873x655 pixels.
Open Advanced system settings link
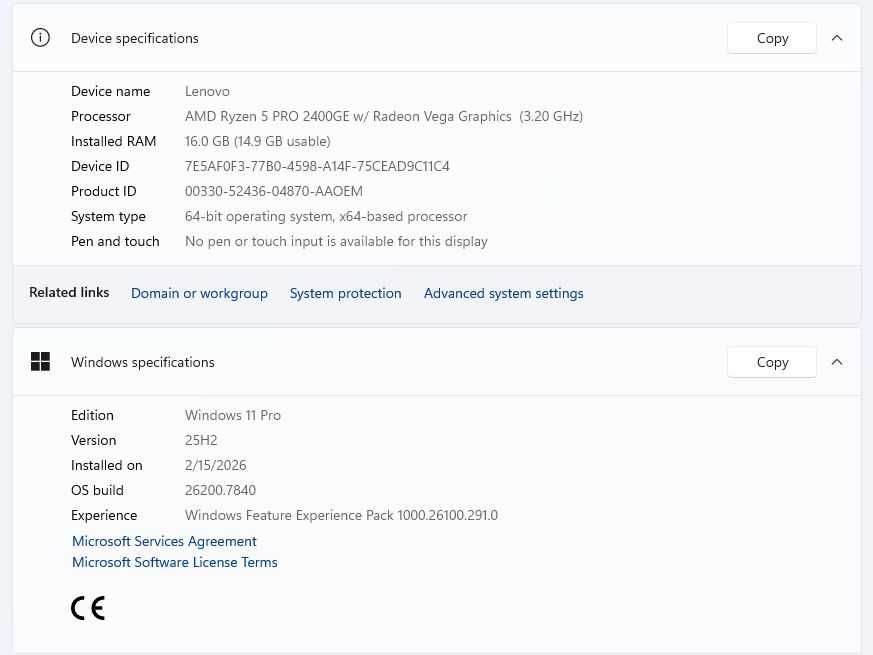(503, 293)
